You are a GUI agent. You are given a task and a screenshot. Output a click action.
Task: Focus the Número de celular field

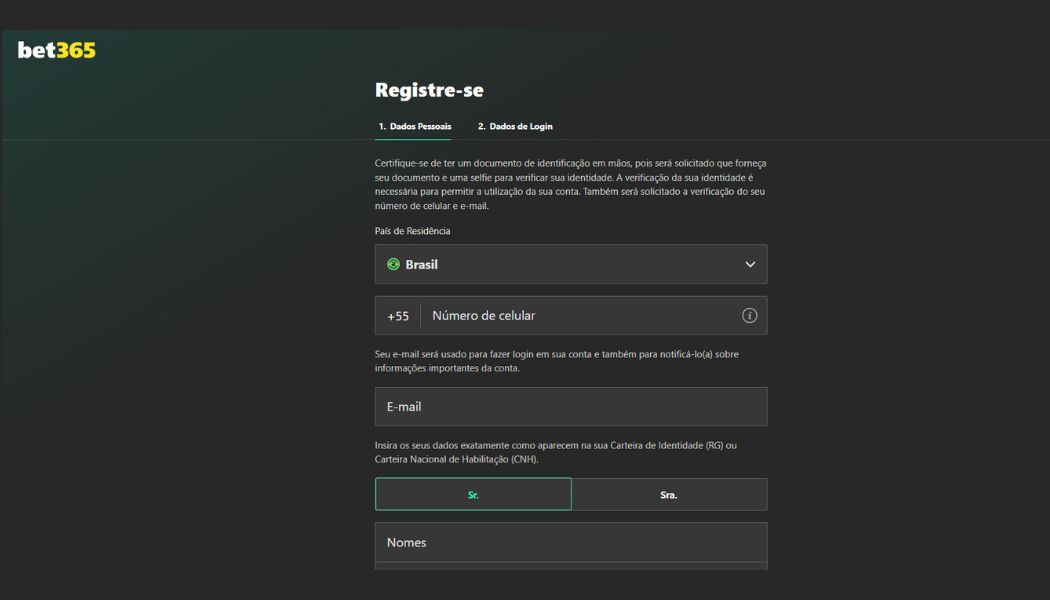point(580,316)
